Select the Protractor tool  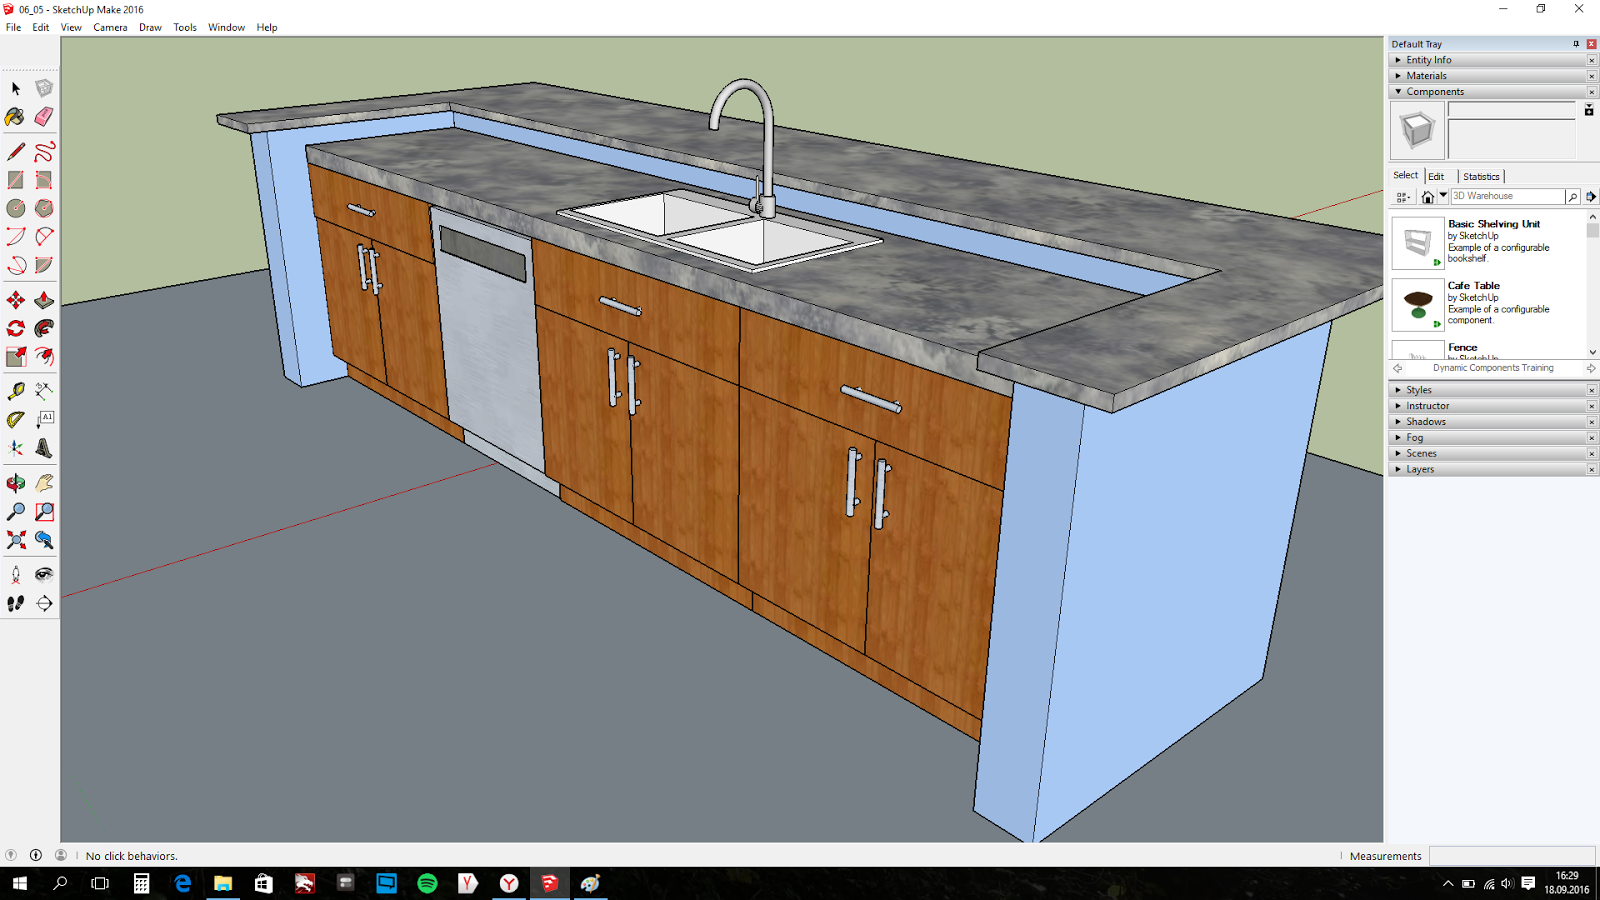(16, 419)
